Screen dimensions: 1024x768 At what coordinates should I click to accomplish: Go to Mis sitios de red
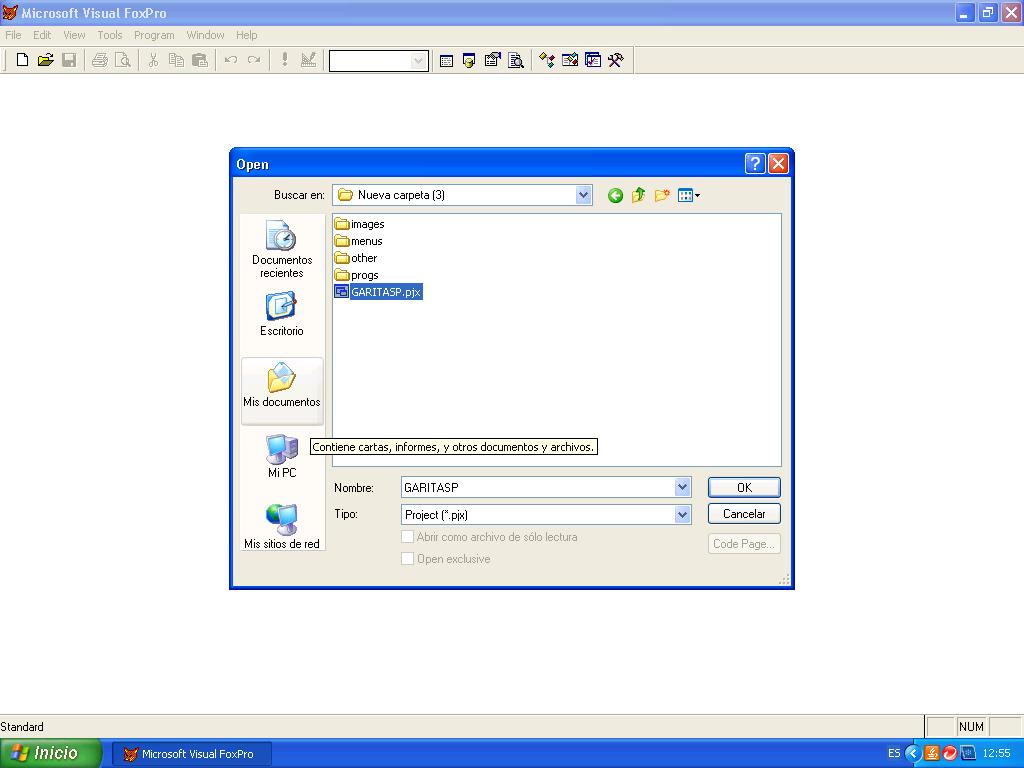282,526
